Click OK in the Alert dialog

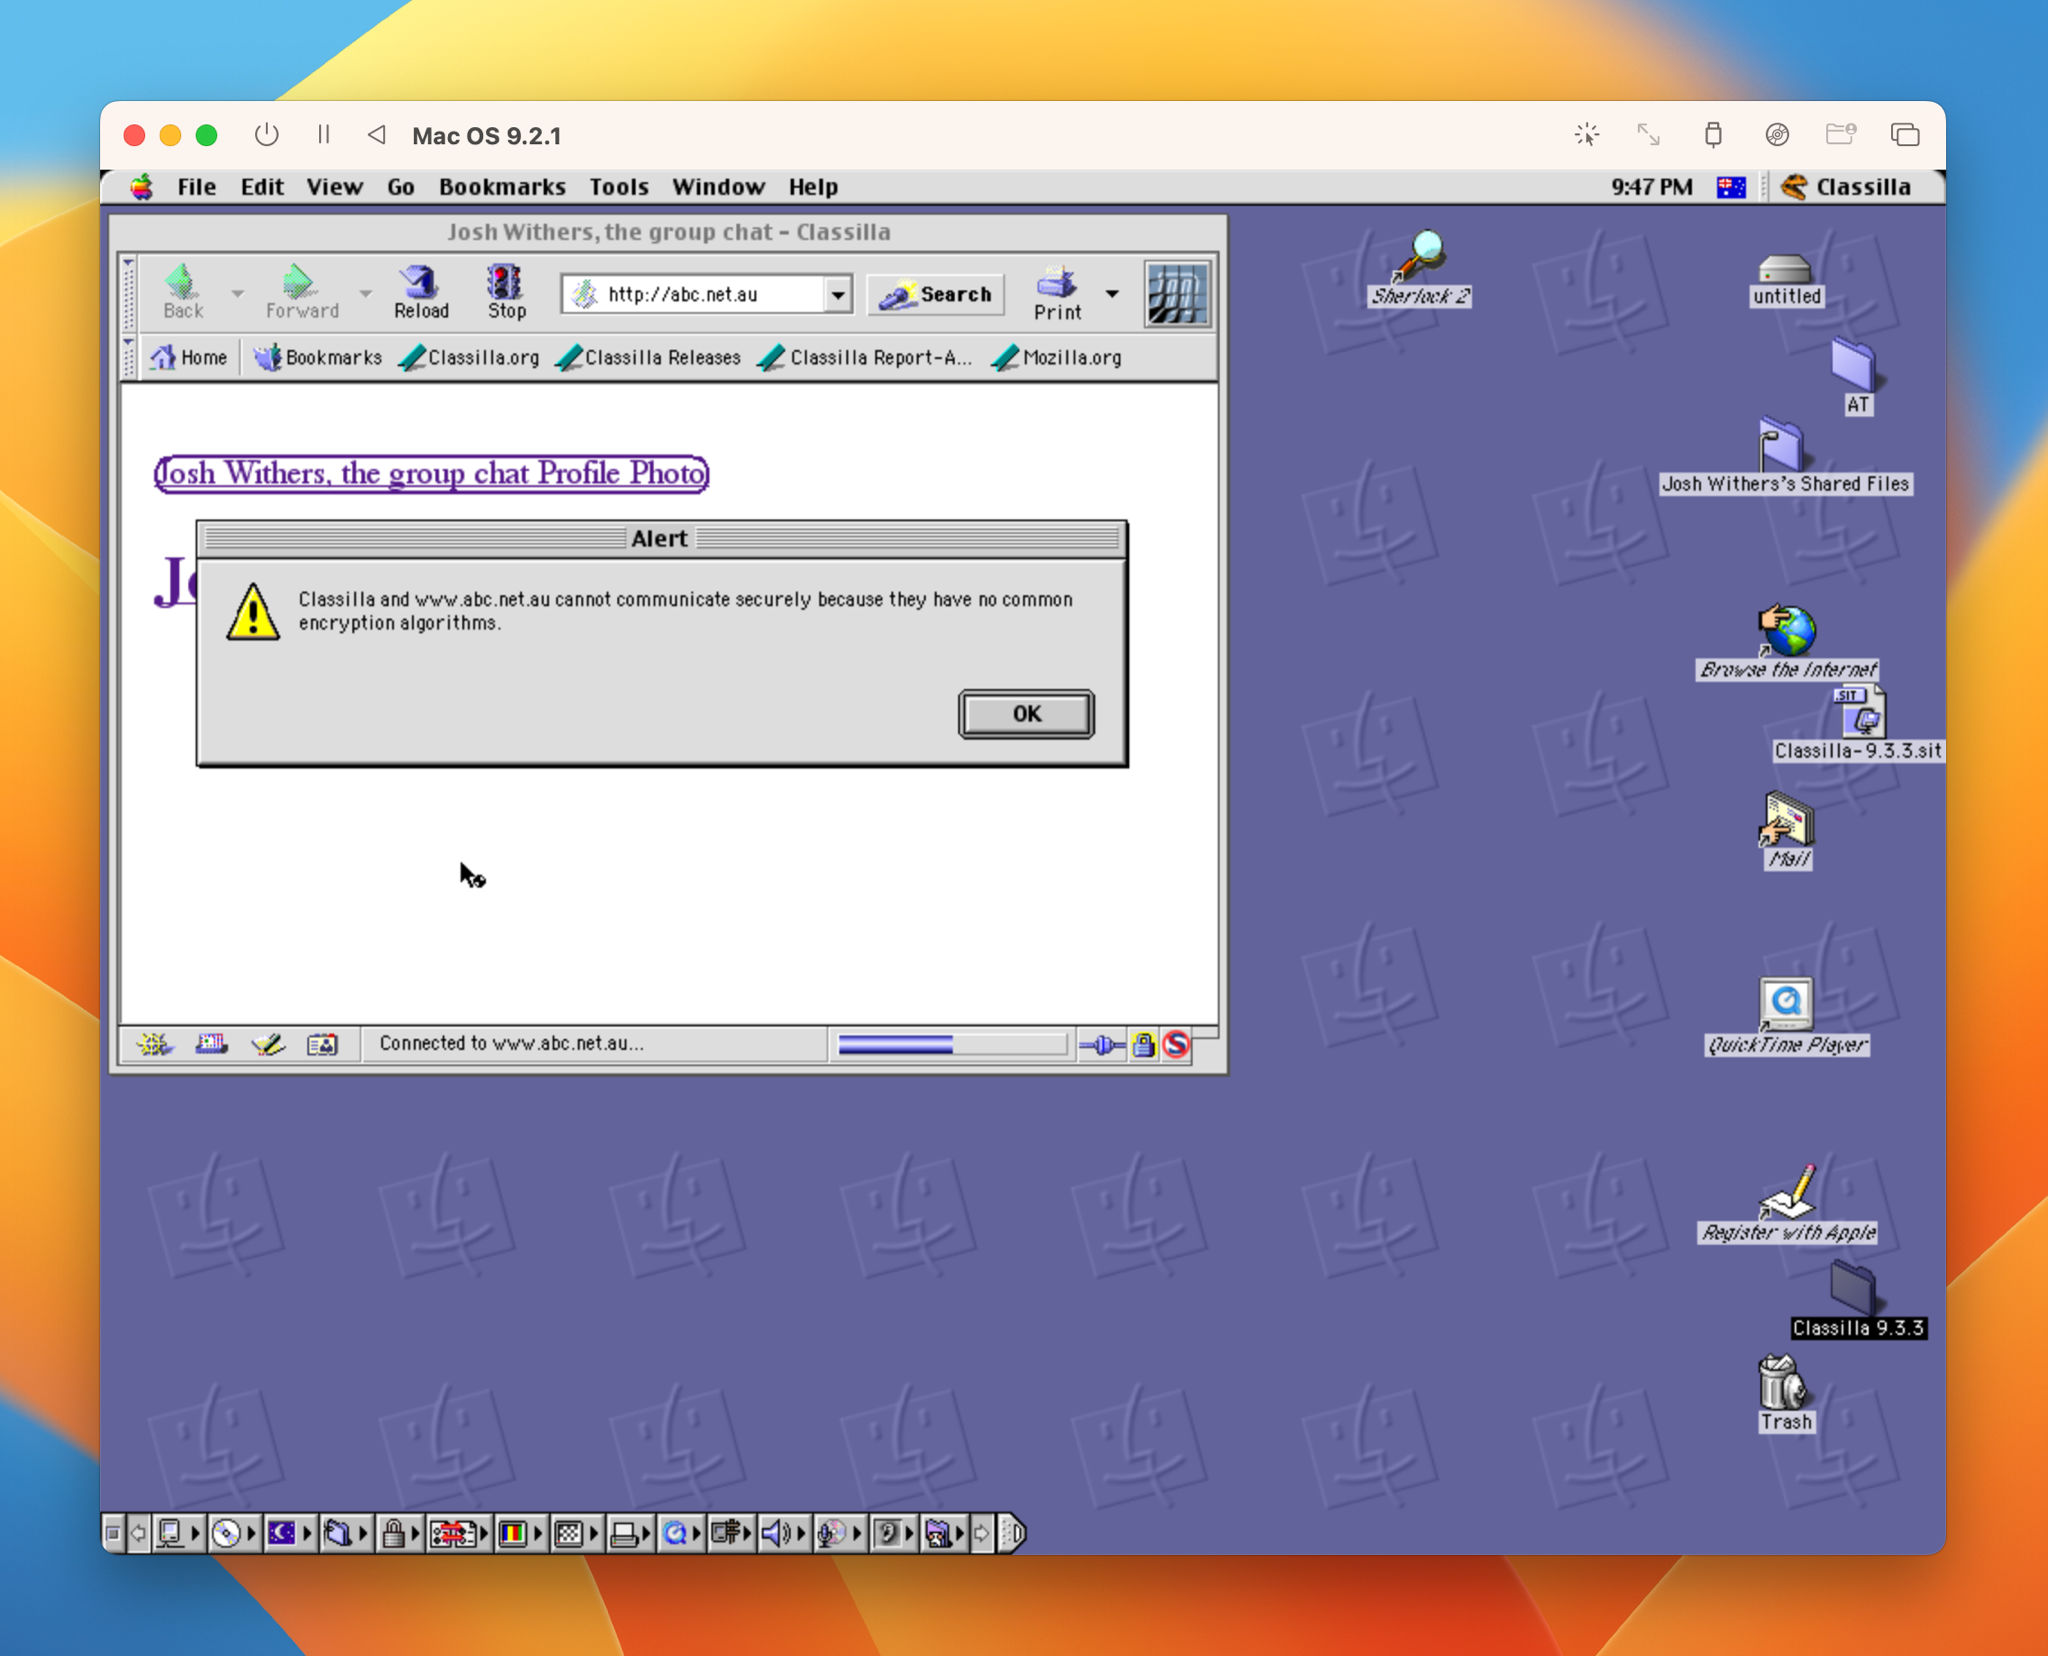coord(1025,713)
